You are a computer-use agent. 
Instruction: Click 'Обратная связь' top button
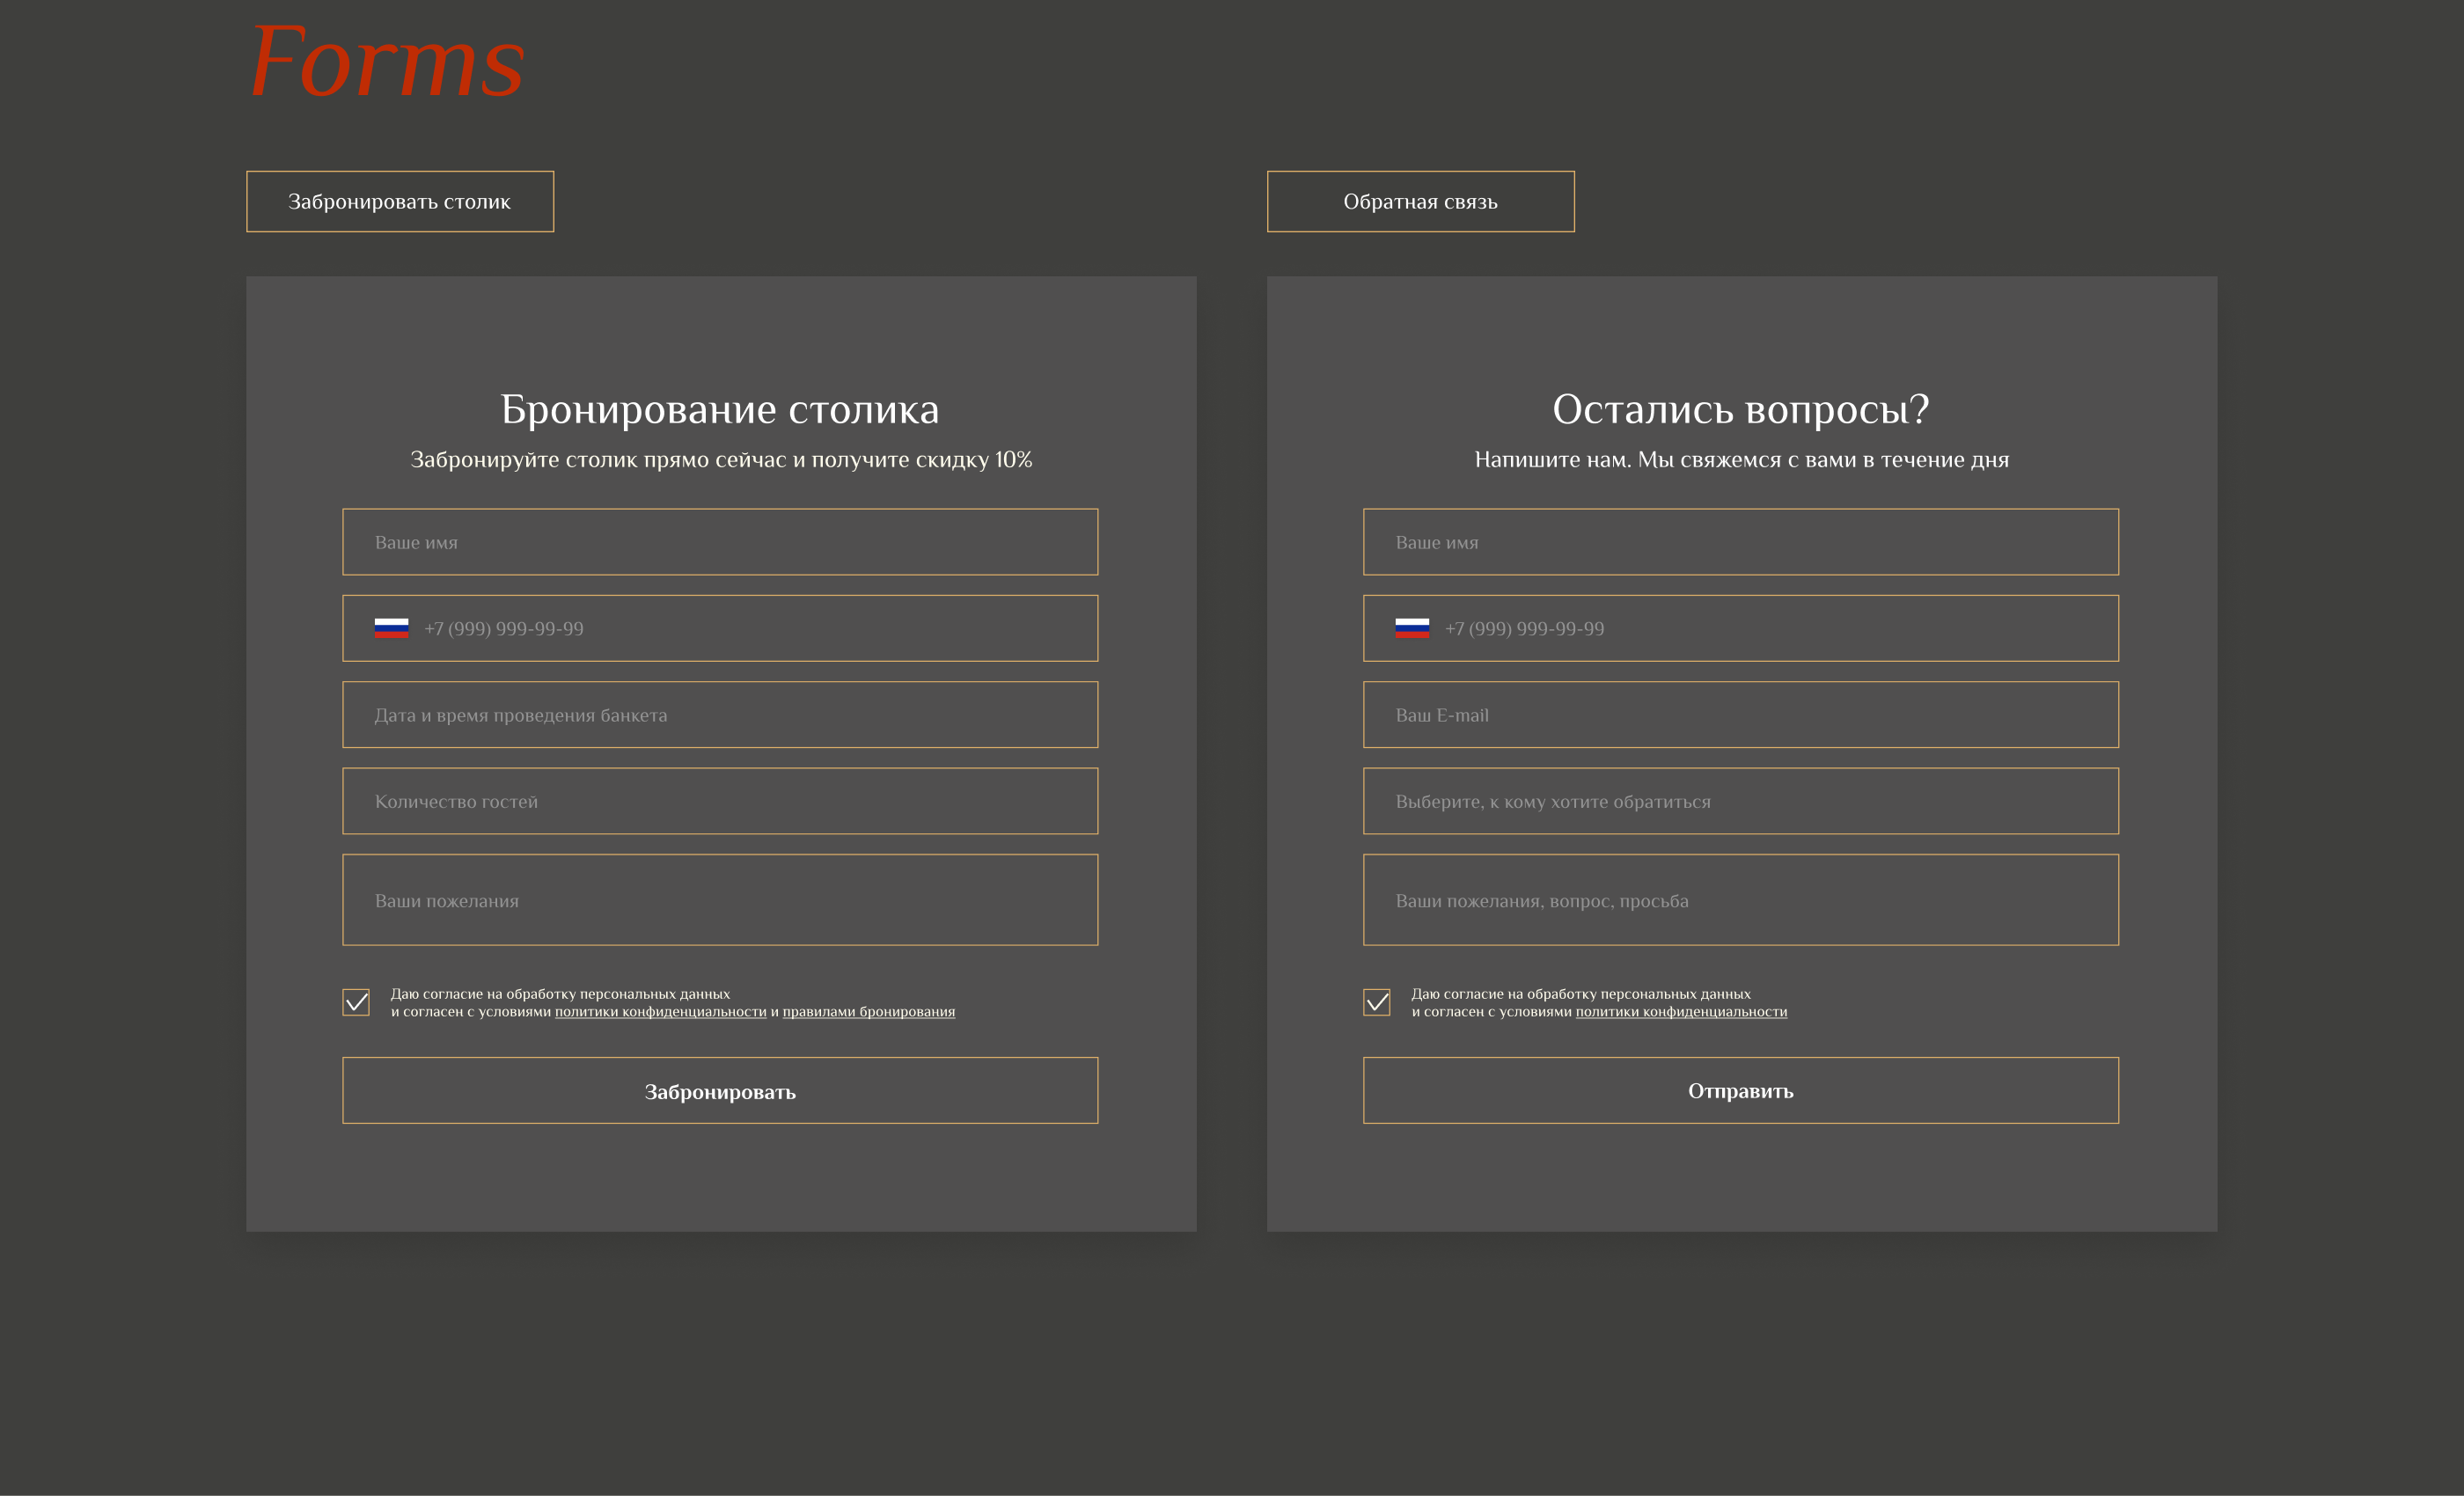click(1420, 201)
